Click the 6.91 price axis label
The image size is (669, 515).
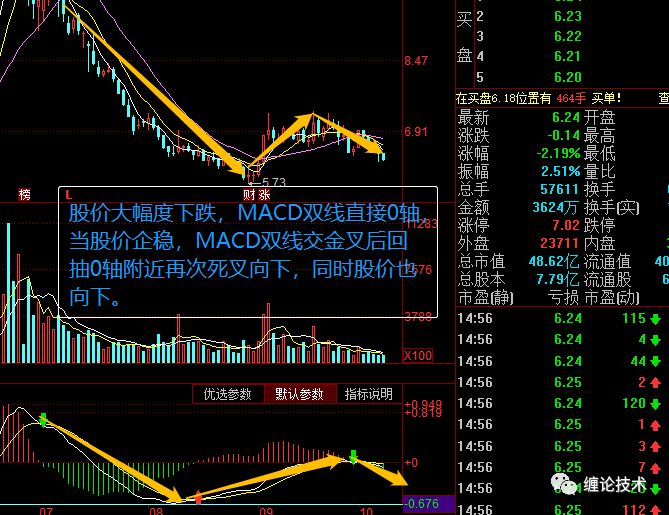416,131
